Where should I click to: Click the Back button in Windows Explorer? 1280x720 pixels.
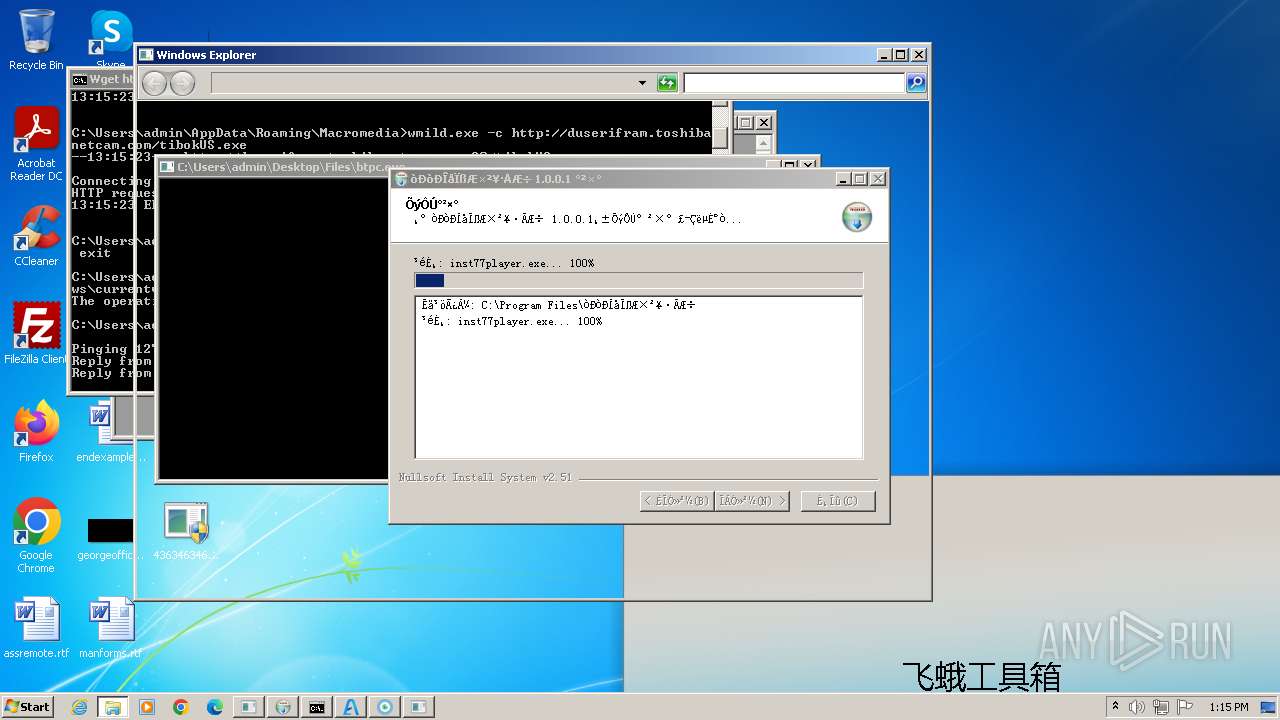coord(154,83)
